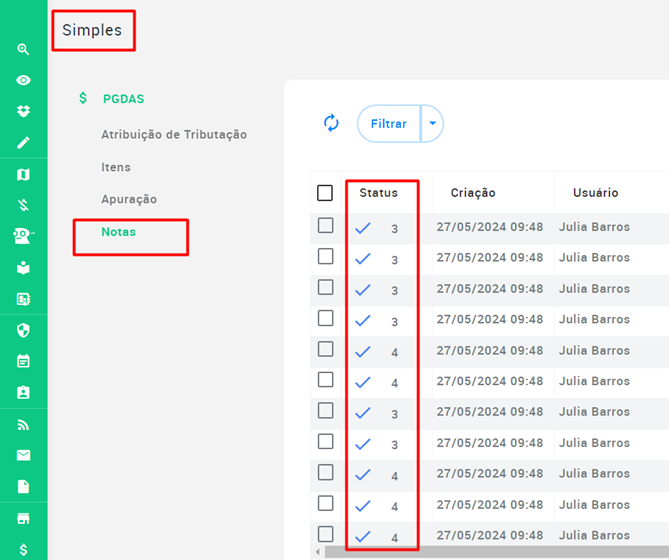Sort by the Status column header
This screenshot has width=669, height=560.
(x=378, y=193)
